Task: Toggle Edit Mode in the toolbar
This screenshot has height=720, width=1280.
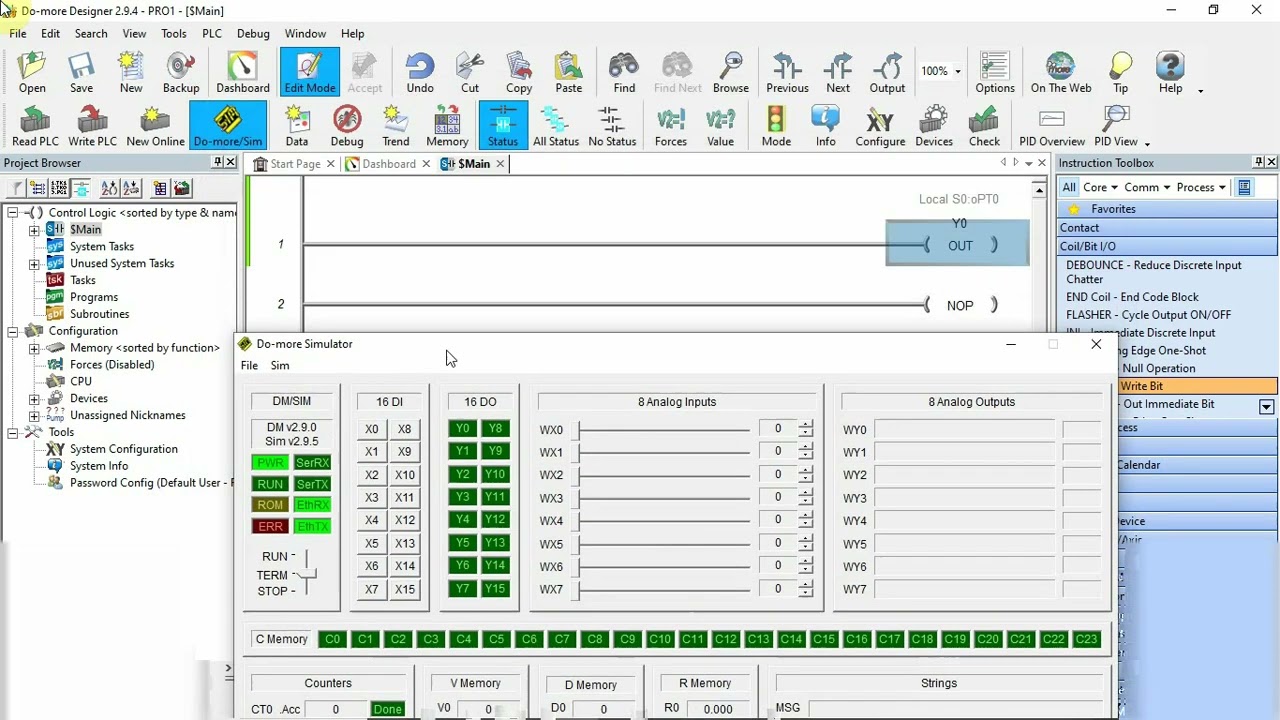Action: (310, 73)
